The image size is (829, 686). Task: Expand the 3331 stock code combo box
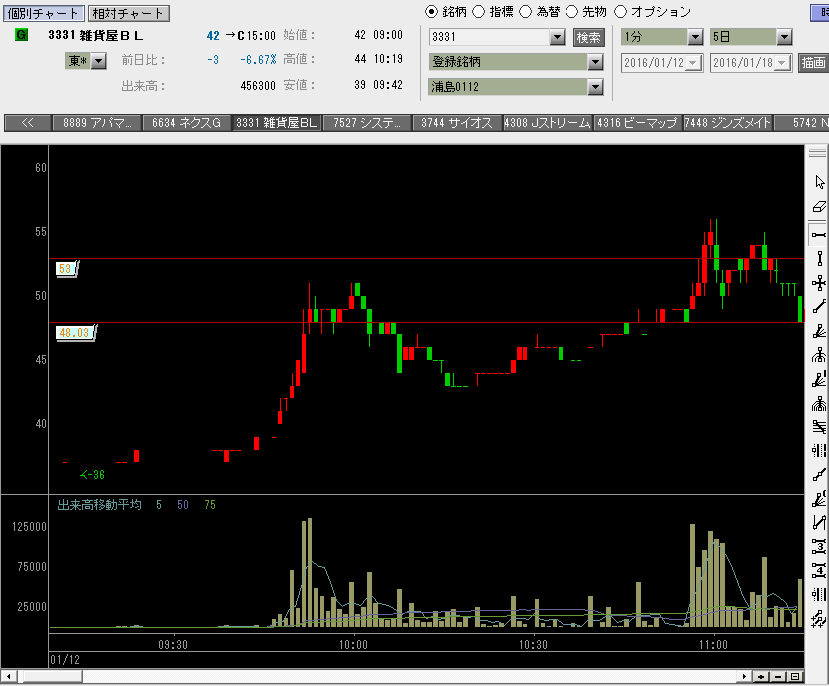click(x=557, y=37)
